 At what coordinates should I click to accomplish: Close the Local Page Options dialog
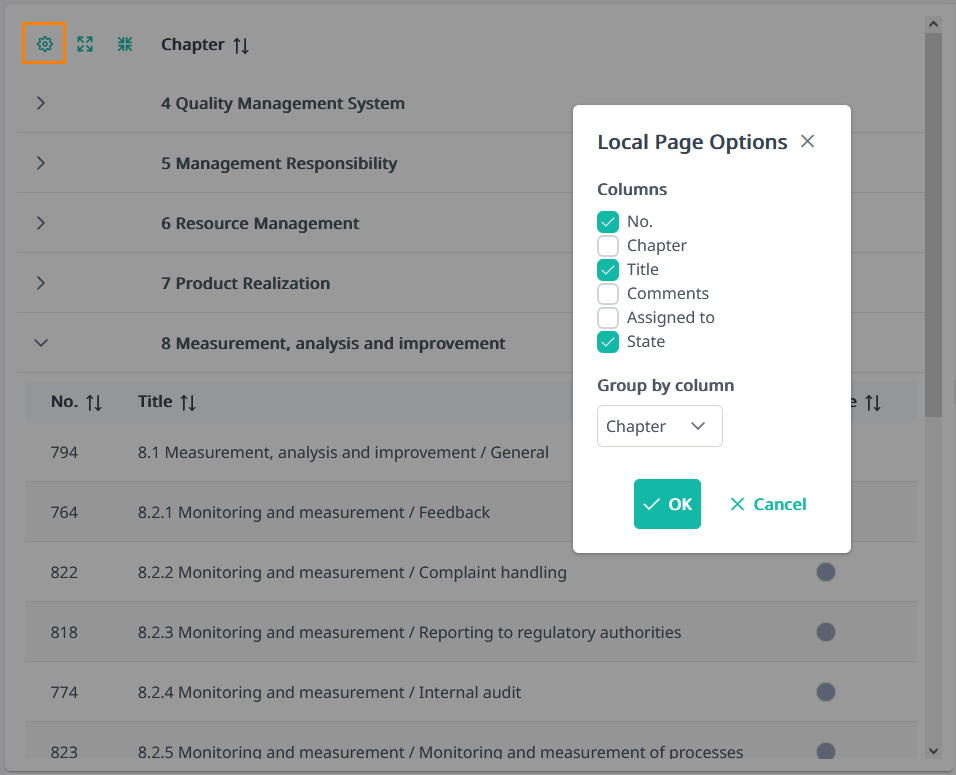(x=807, y=142)
